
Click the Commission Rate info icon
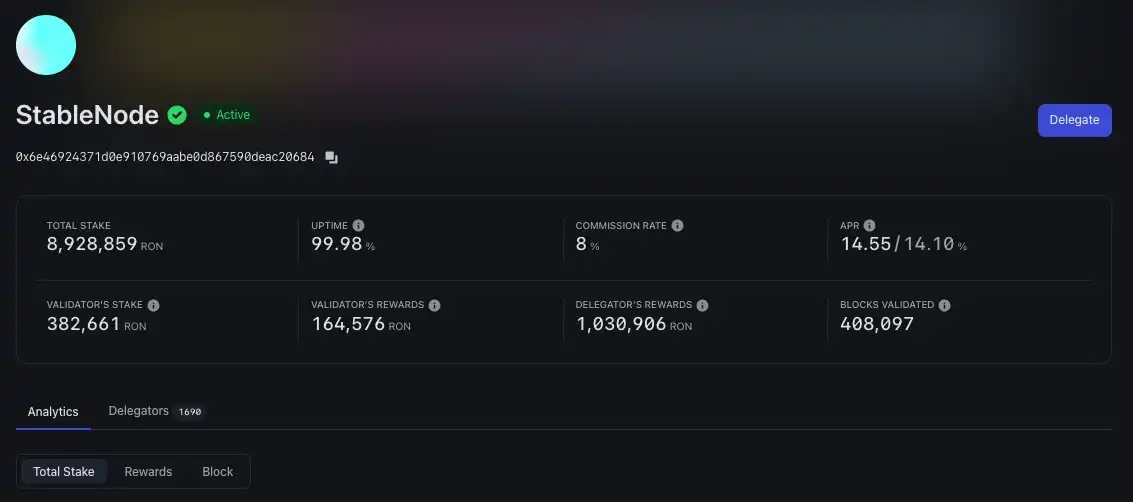click(x=677, y=226)
